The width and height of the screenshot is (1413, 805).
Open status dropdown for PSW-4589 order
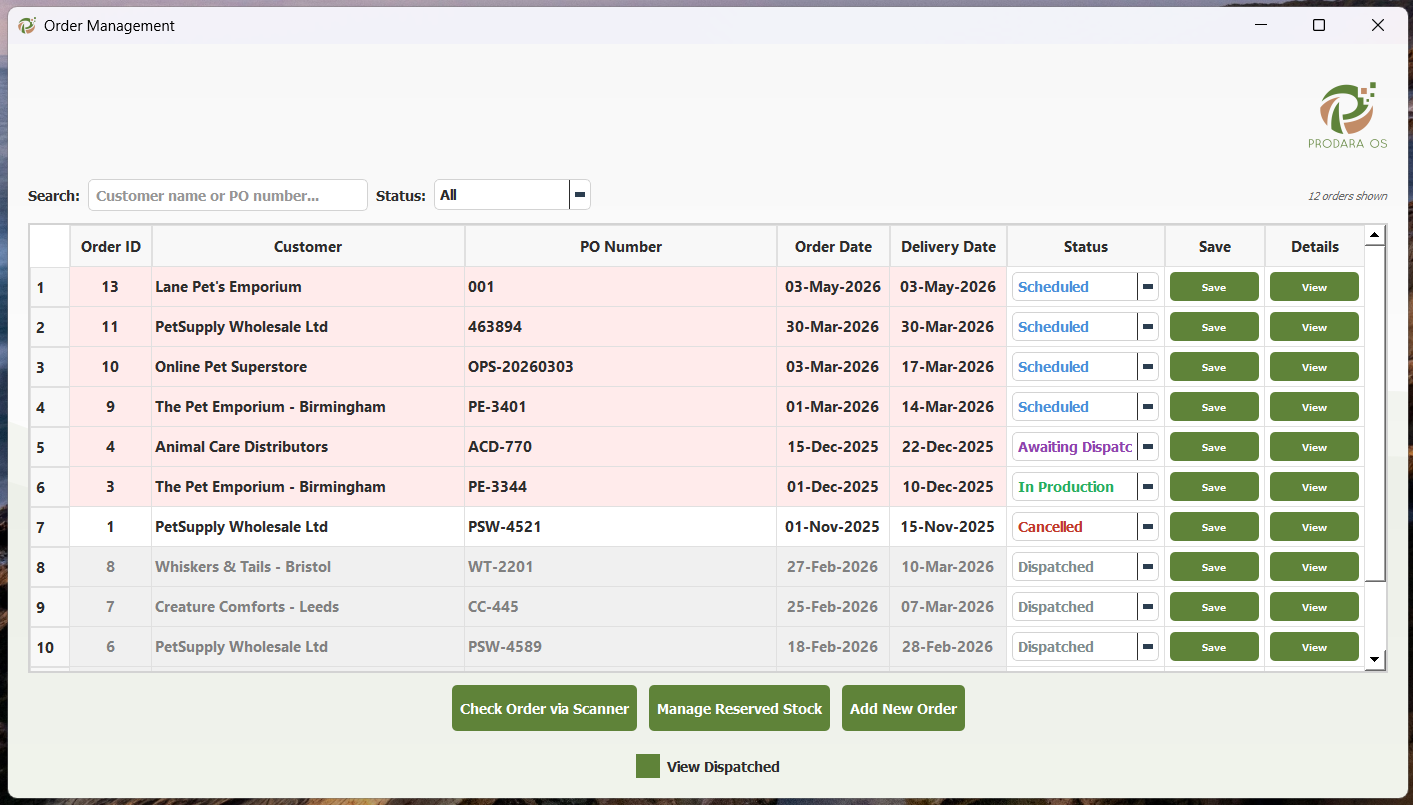[1085, 647]
